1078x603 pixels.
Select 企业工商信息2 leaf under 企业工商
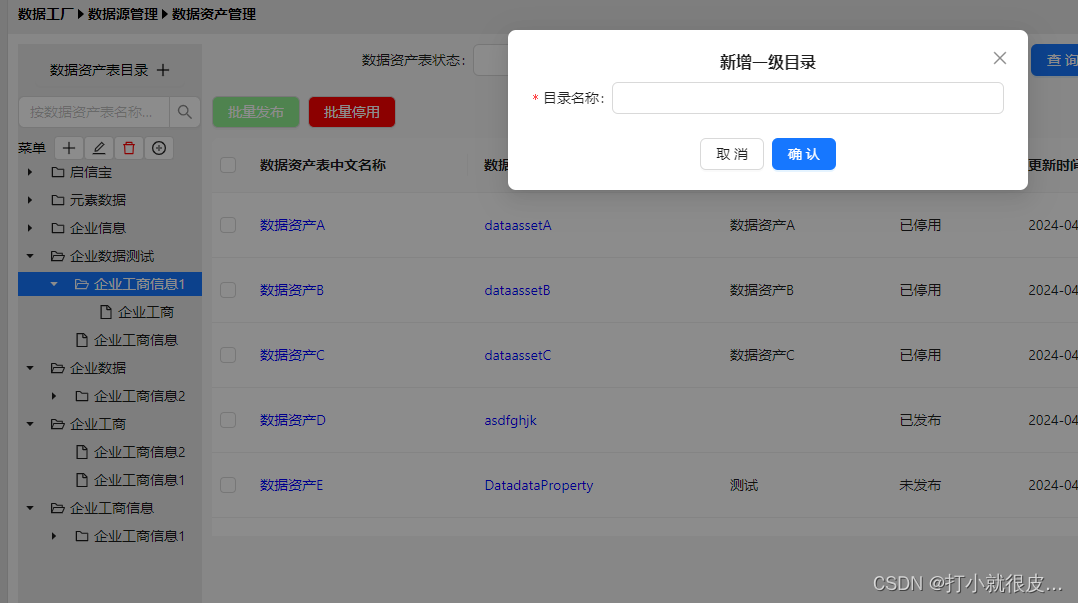[x=140, y=452]
